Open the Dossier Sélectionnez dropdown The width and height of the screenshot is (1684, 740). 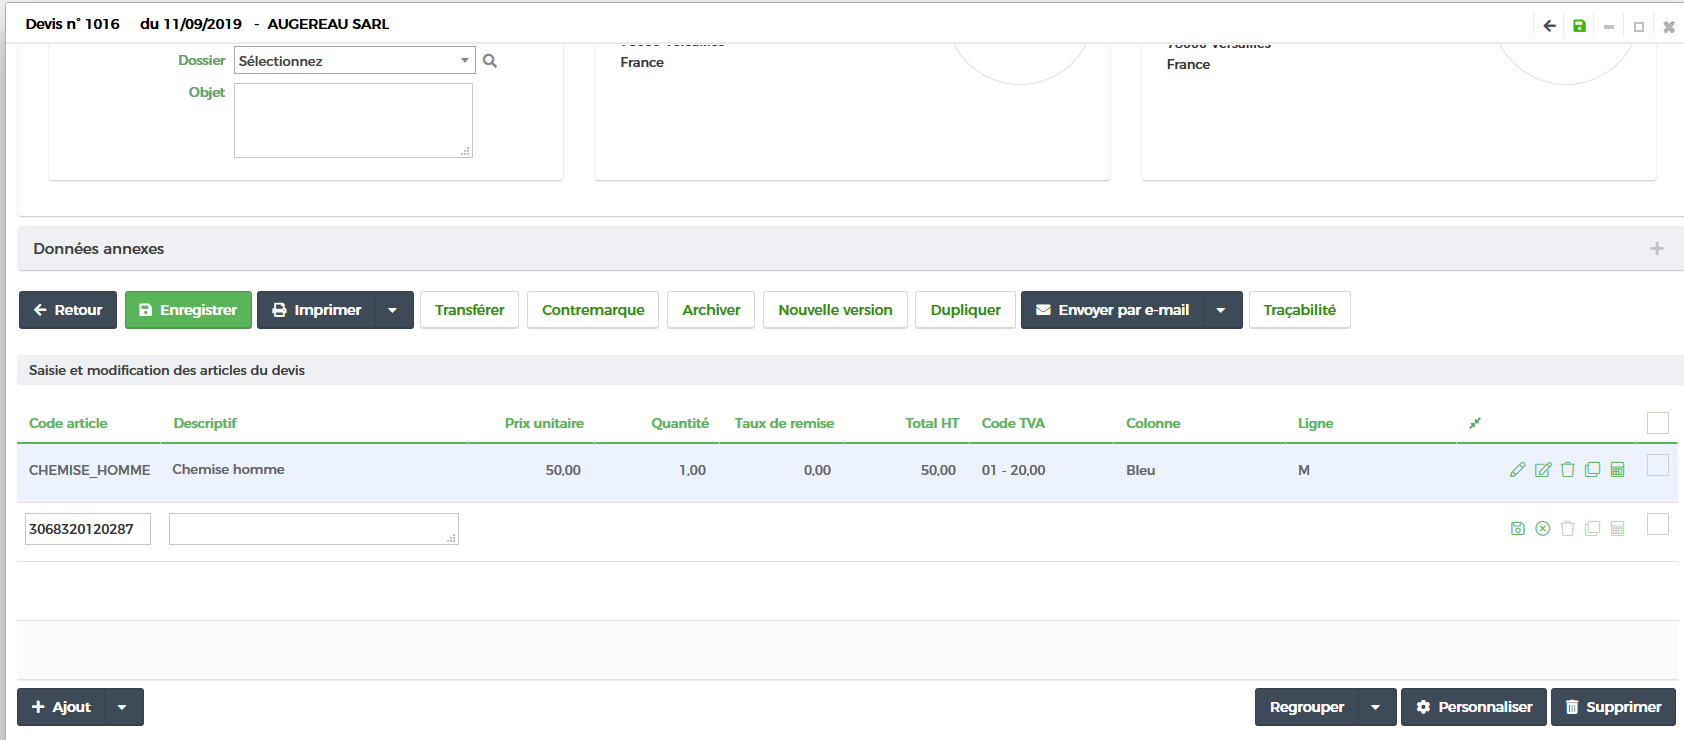pos(354,61)
